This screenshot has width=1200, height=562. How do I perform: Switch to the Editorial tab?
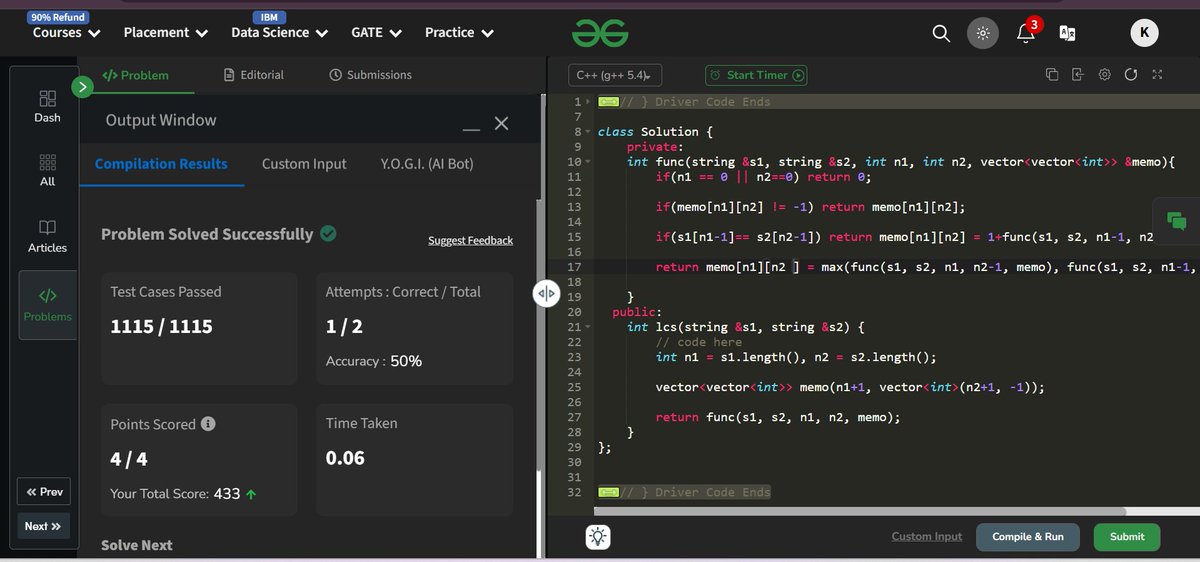coord(254,75)
